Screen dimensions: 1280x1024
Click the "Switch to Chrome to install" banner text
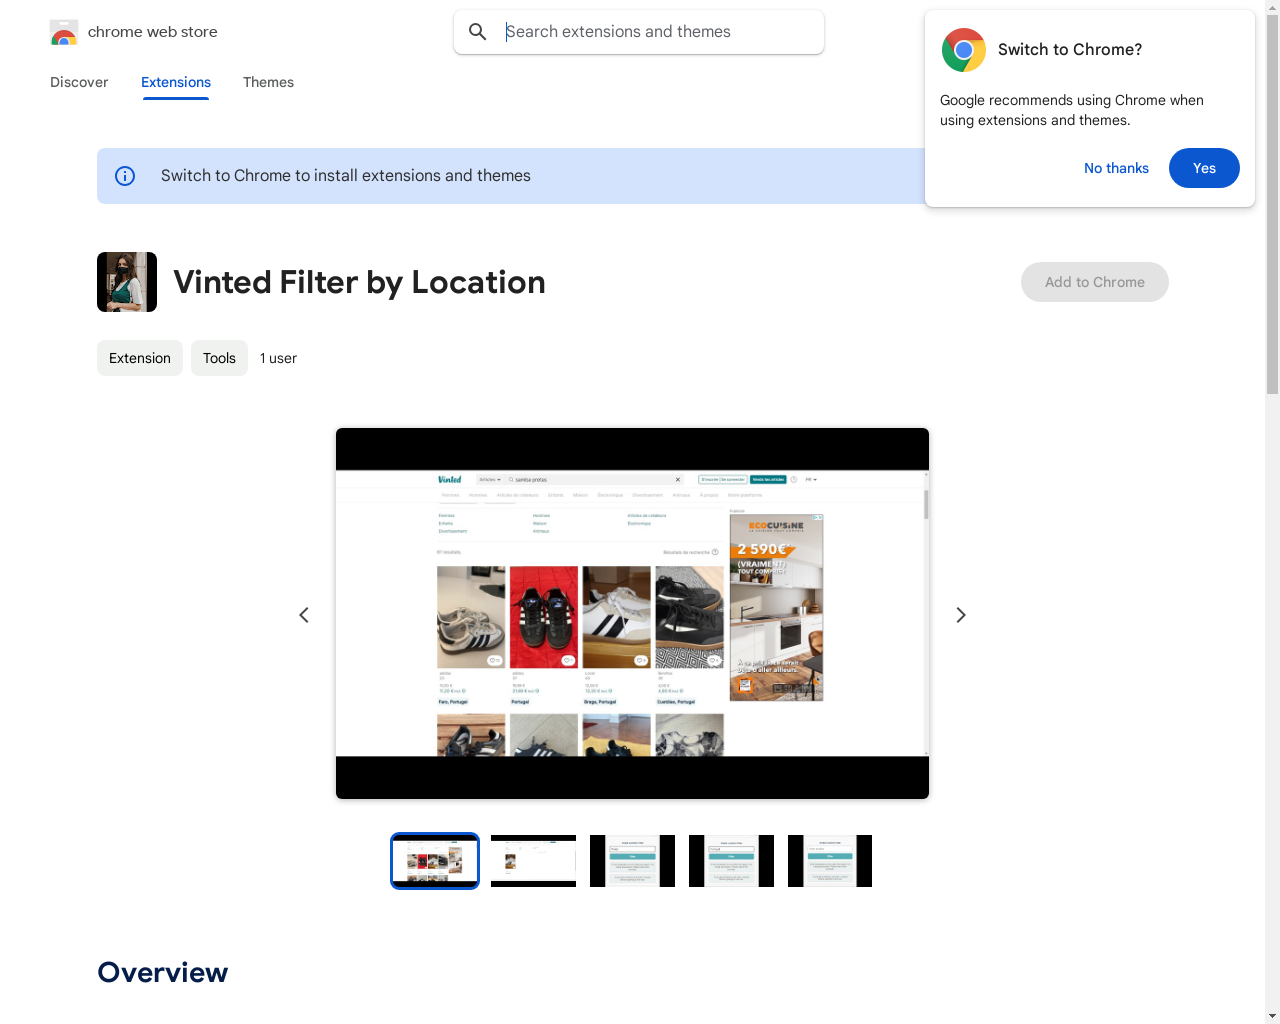[x=346, y=176]
